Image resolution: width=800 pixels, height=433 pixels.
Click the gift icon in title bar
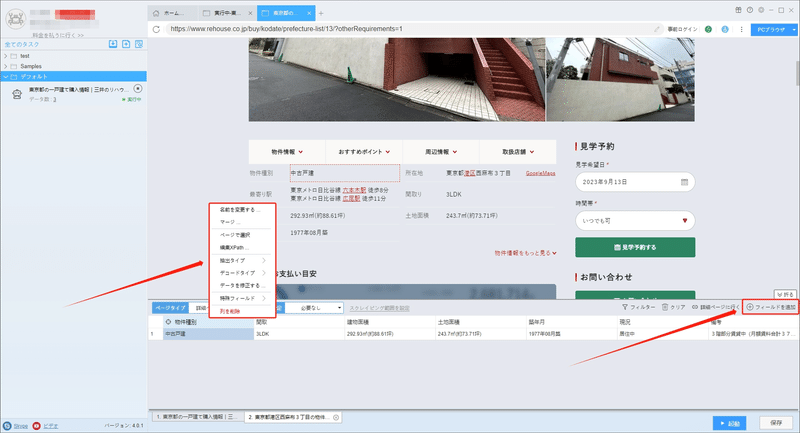(738, 10)
